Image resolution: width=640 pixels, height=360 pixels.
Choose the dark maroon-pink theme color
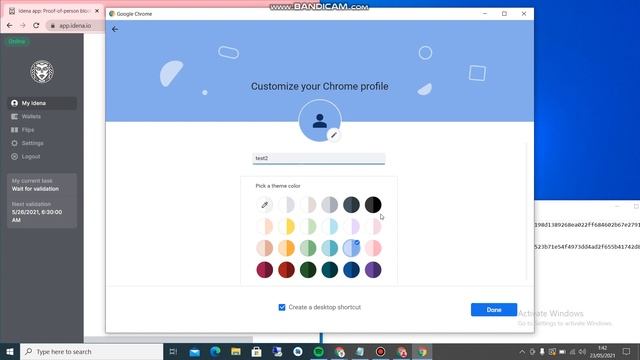[264, 270]
